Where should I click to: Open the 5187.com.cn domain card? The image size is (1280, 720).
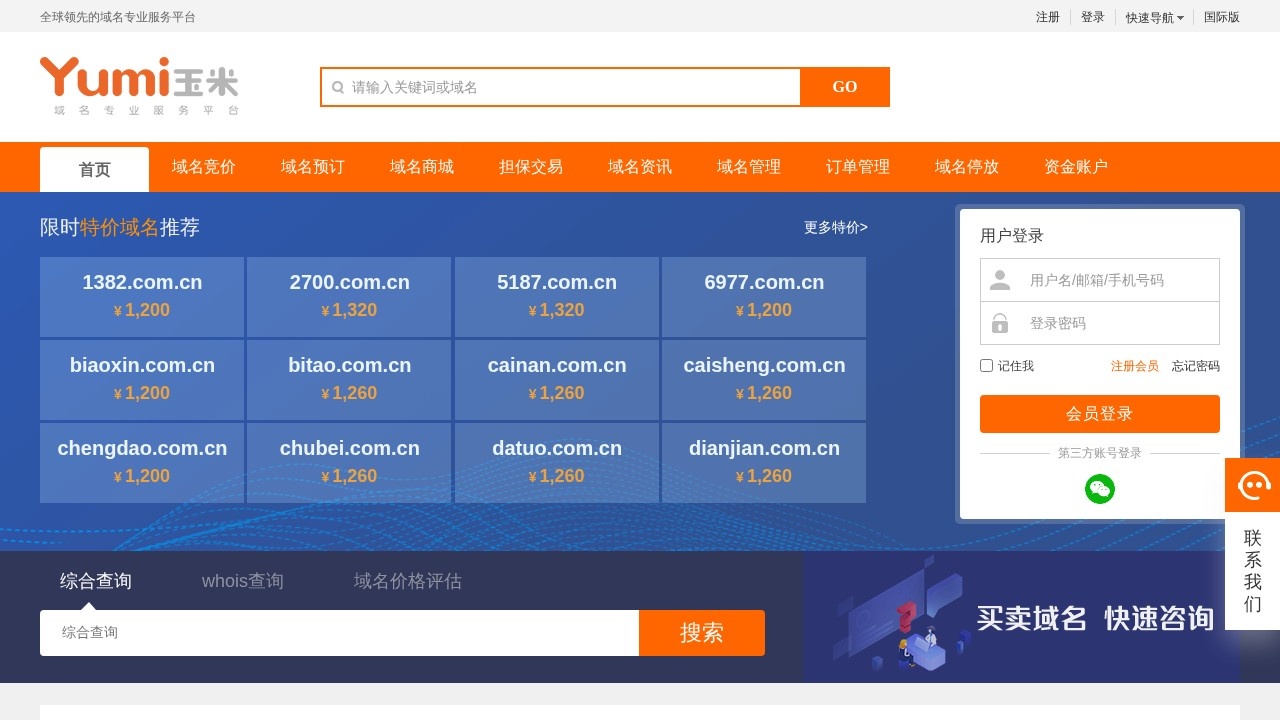coord(557,297)
